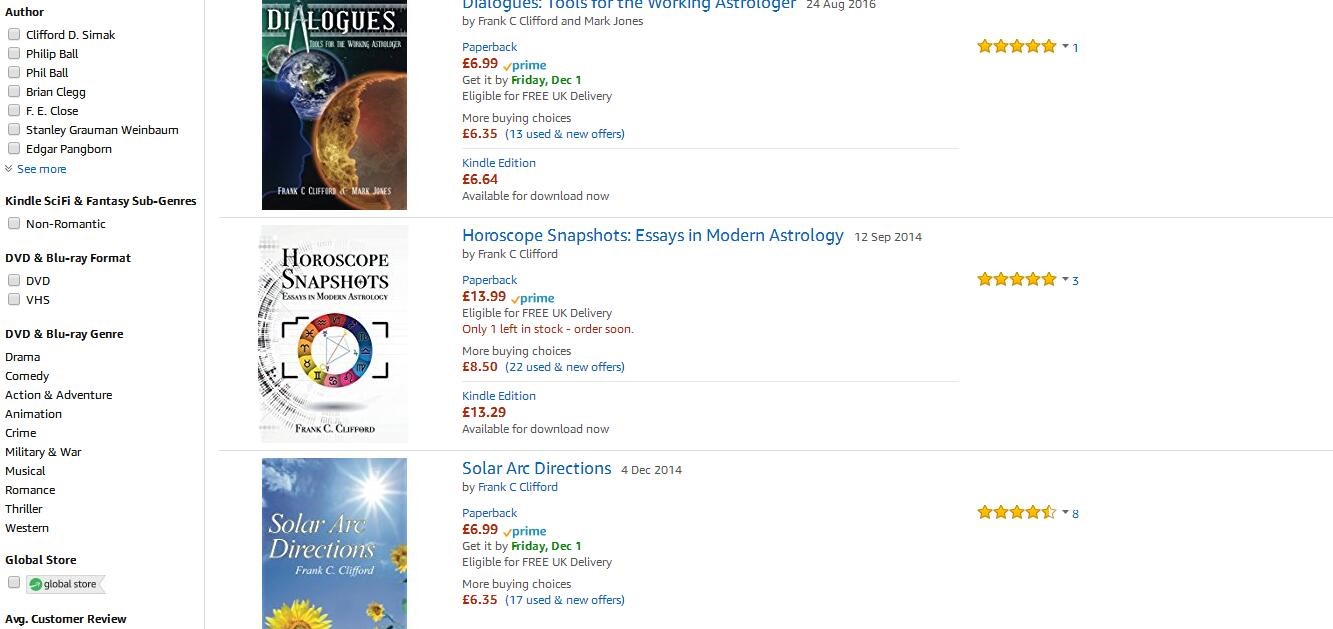Enable the Non-Romantic sub-genre checkbox

(x=14, y=224)
